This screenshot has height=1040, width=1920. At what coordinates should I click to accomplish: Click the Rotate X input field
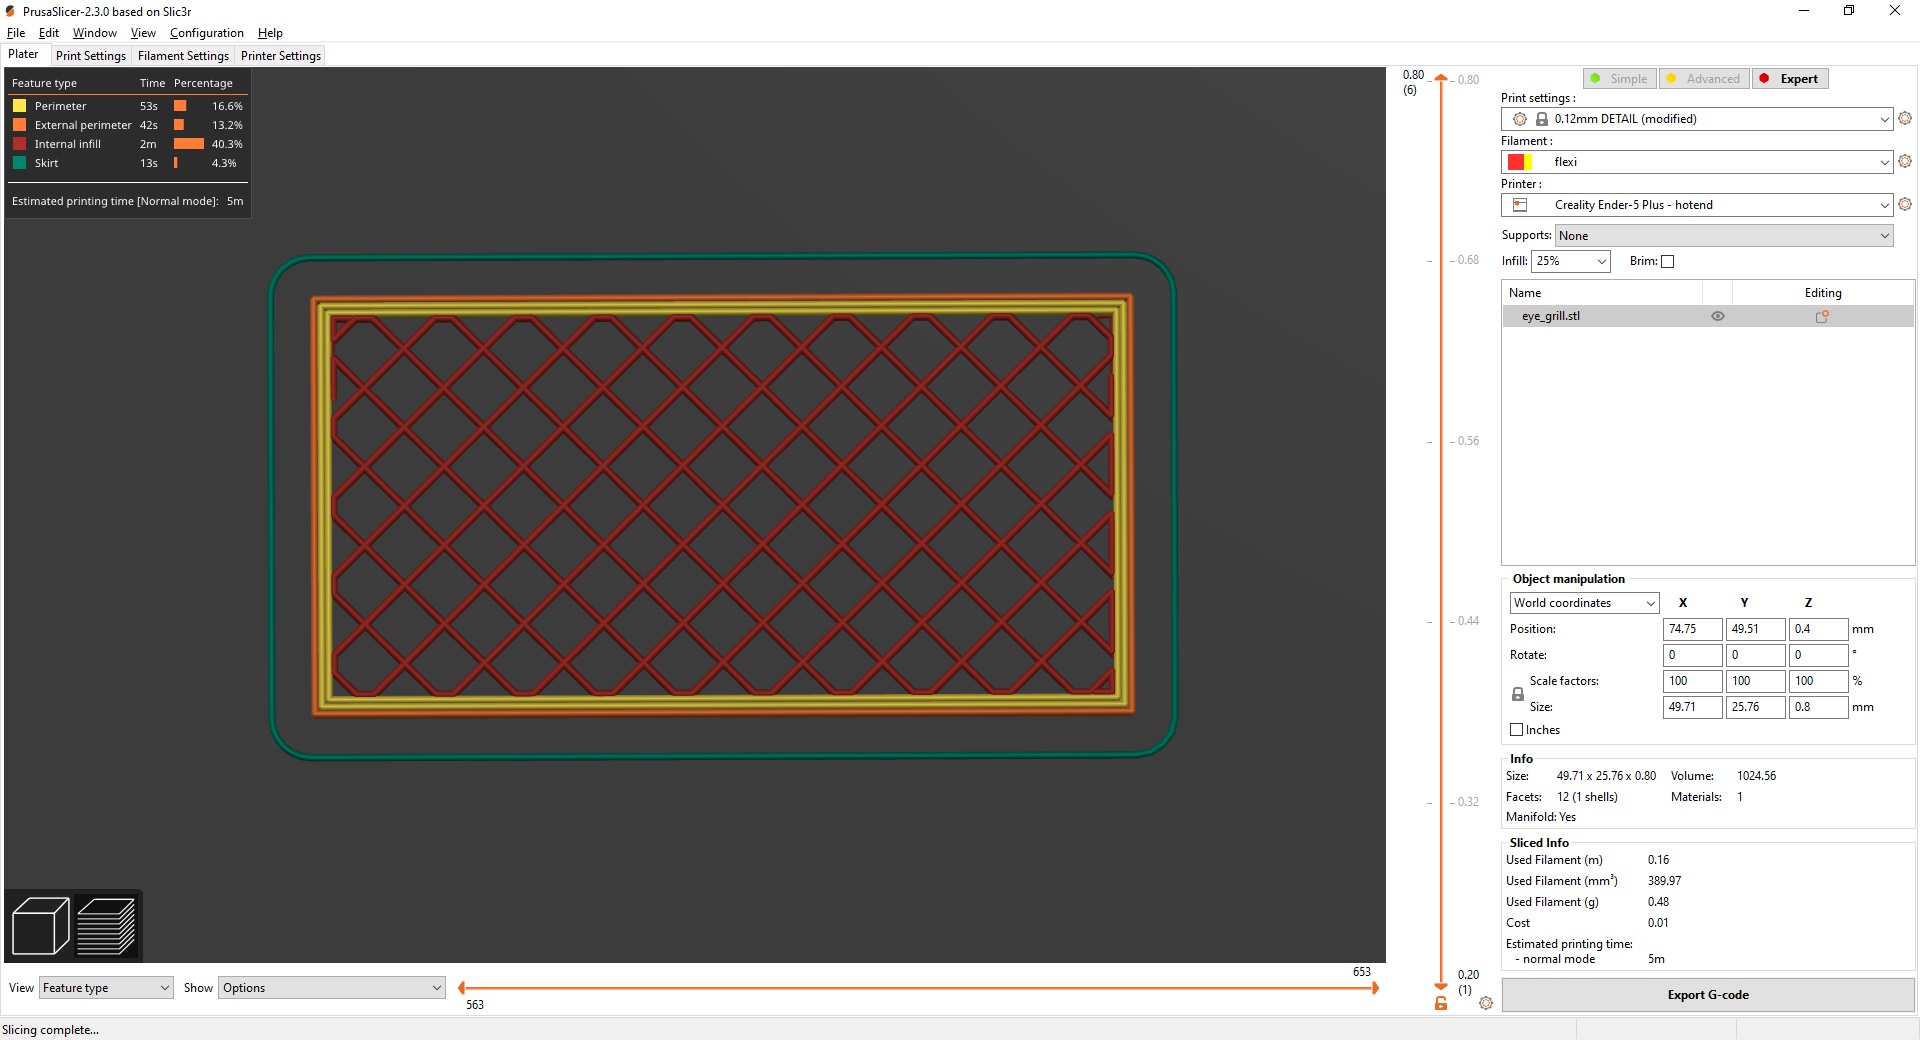[1692, 655]
